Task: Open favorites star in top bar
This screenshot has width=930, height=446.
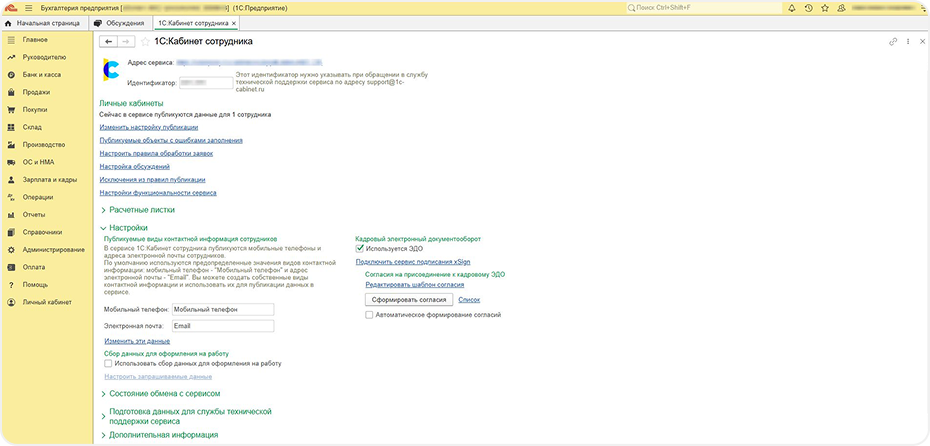Action: tap(825, 8)
